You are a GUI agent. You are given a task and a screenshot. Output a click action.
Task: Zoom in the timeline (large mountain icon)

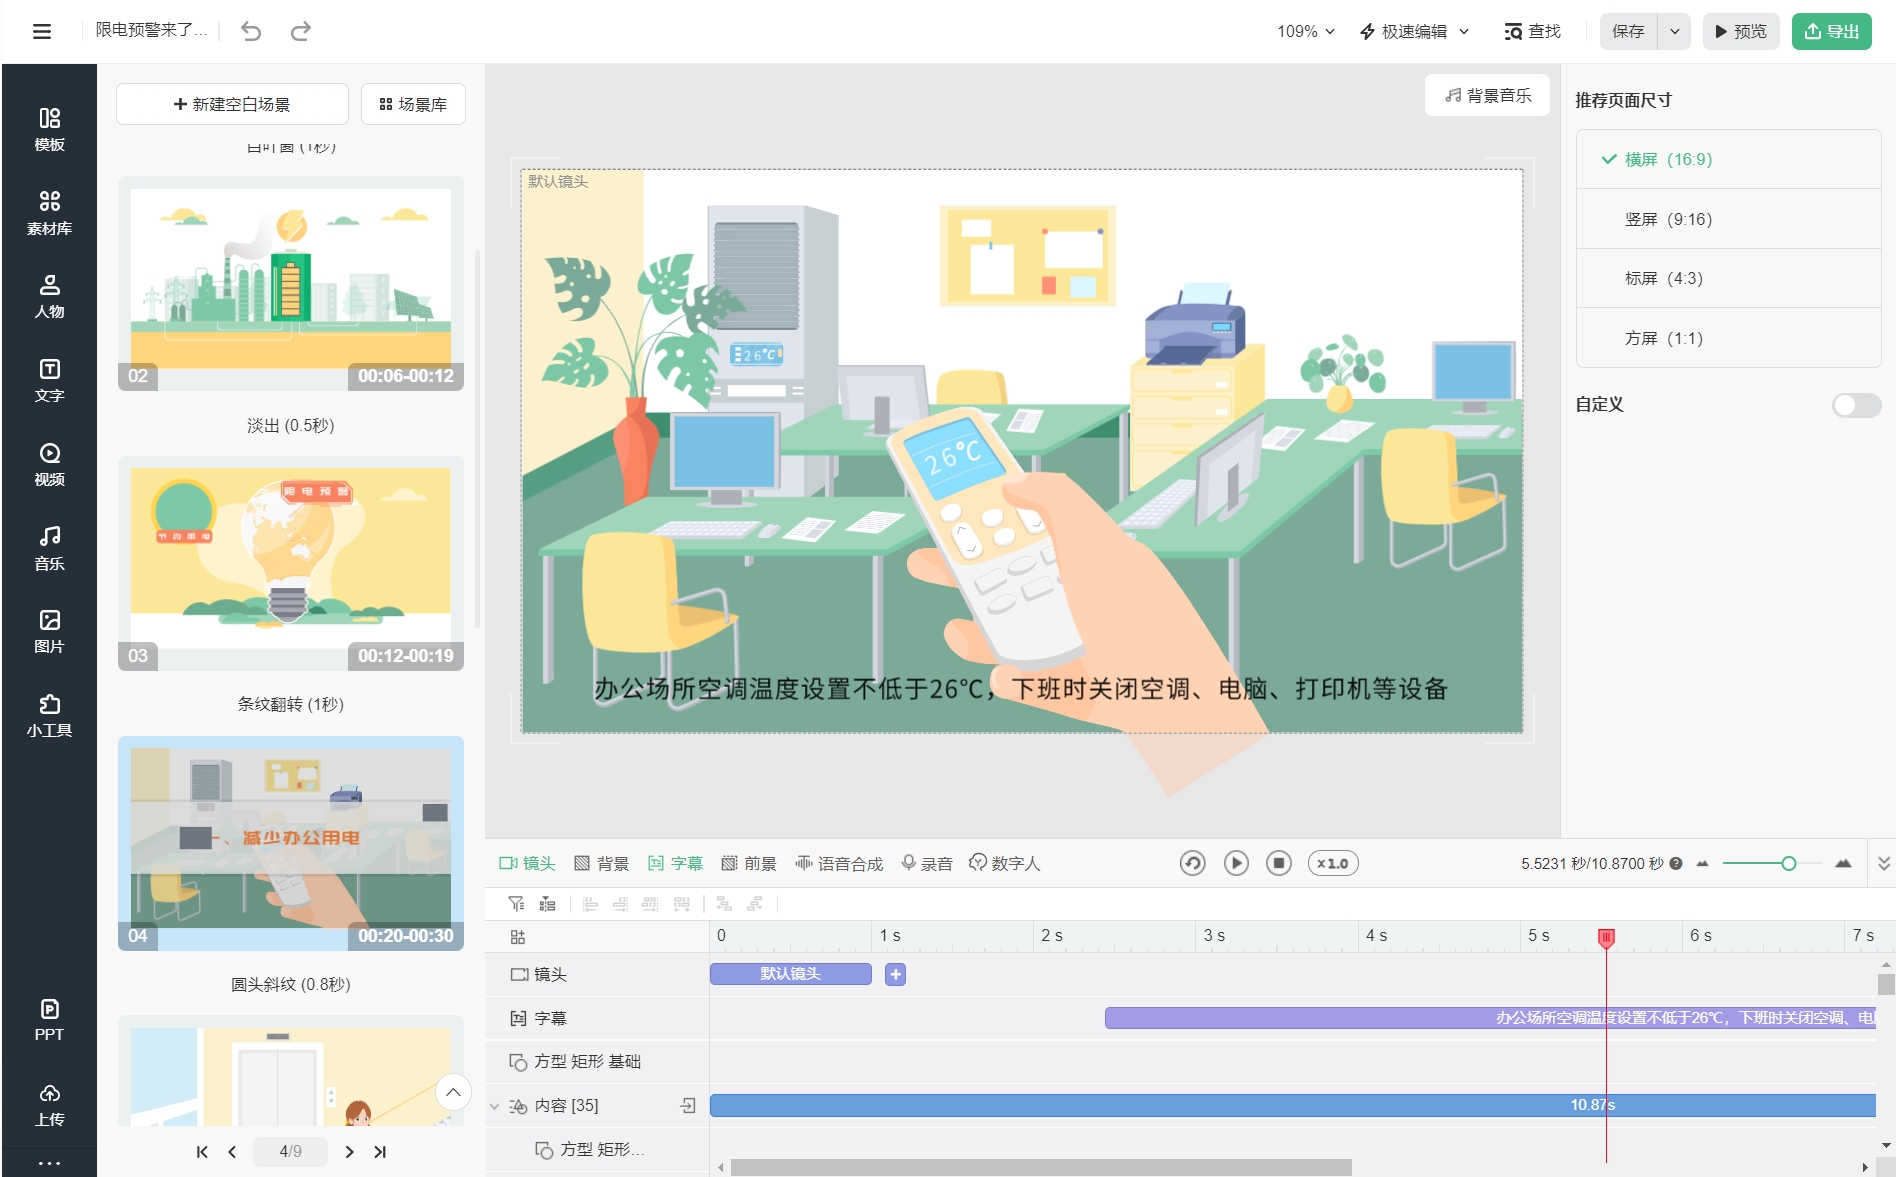click(x=1843, y=863)
